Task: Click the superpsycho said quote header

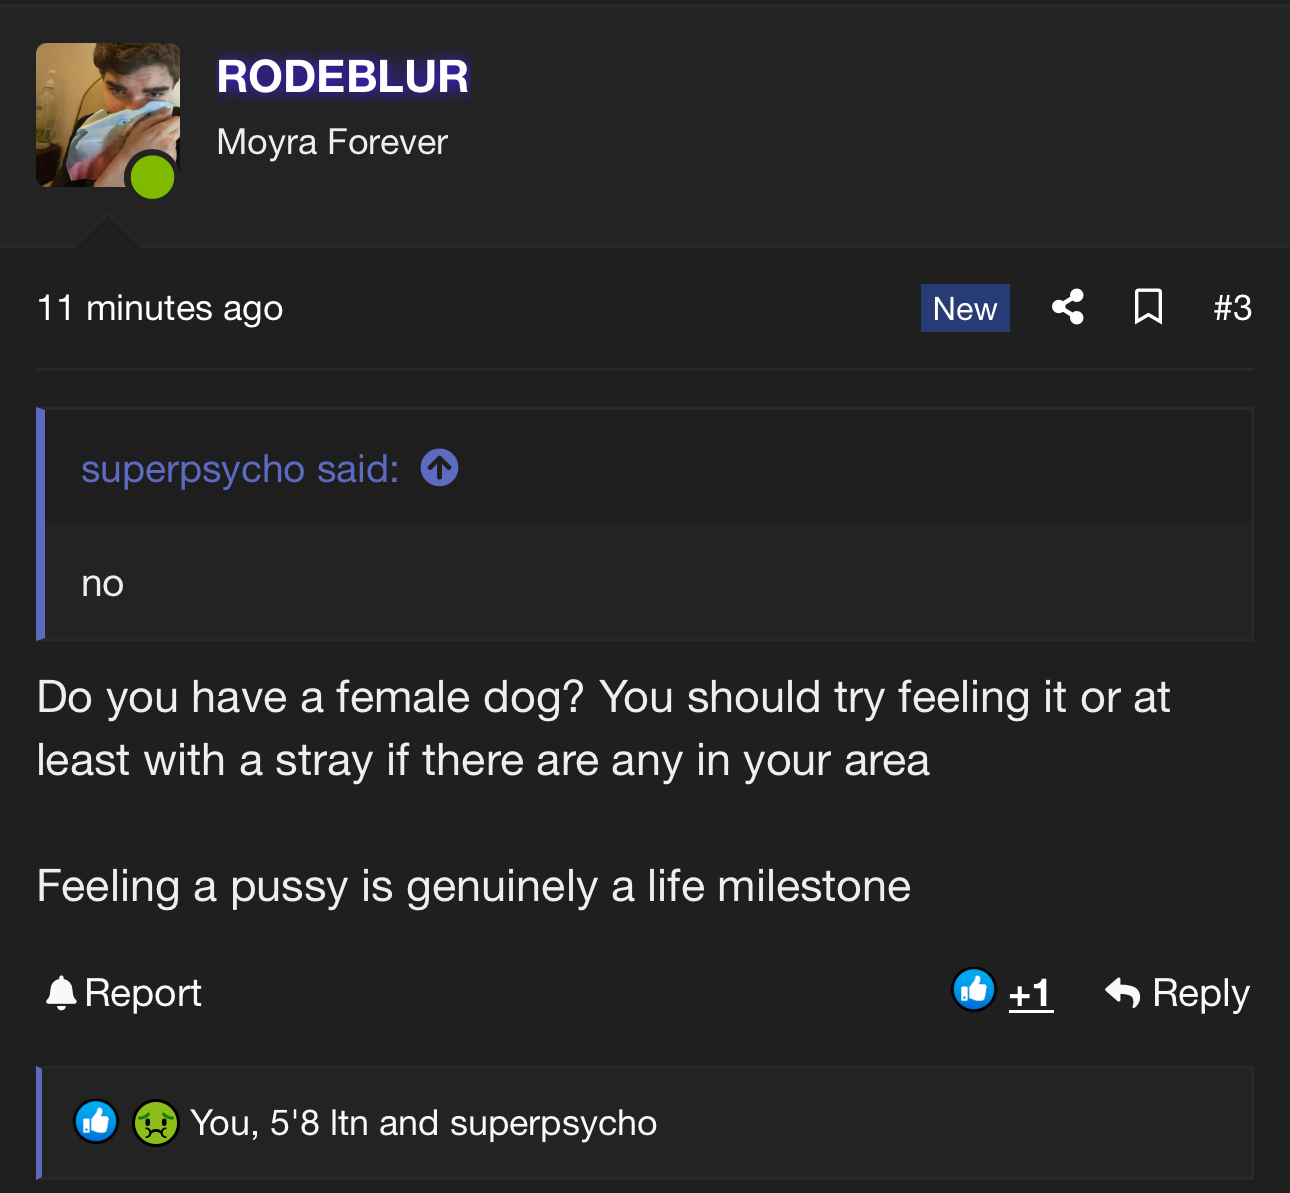Action: 240,468
